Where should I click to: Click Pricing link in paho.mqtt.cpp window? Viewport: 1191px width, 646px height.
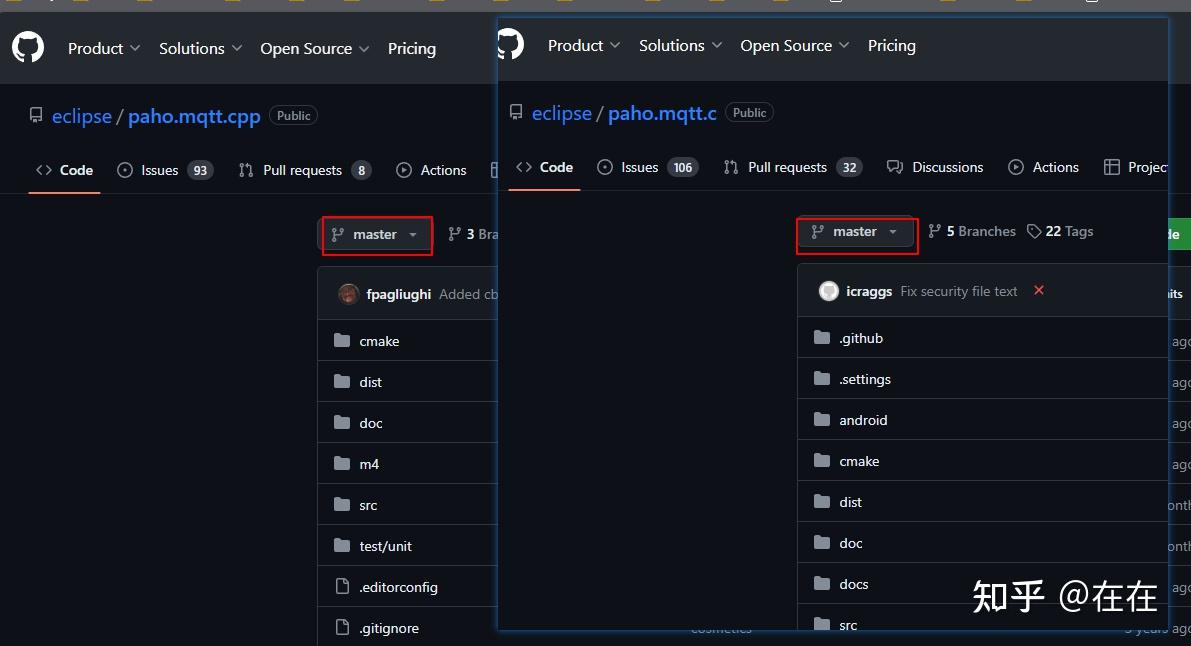(412, 49)
